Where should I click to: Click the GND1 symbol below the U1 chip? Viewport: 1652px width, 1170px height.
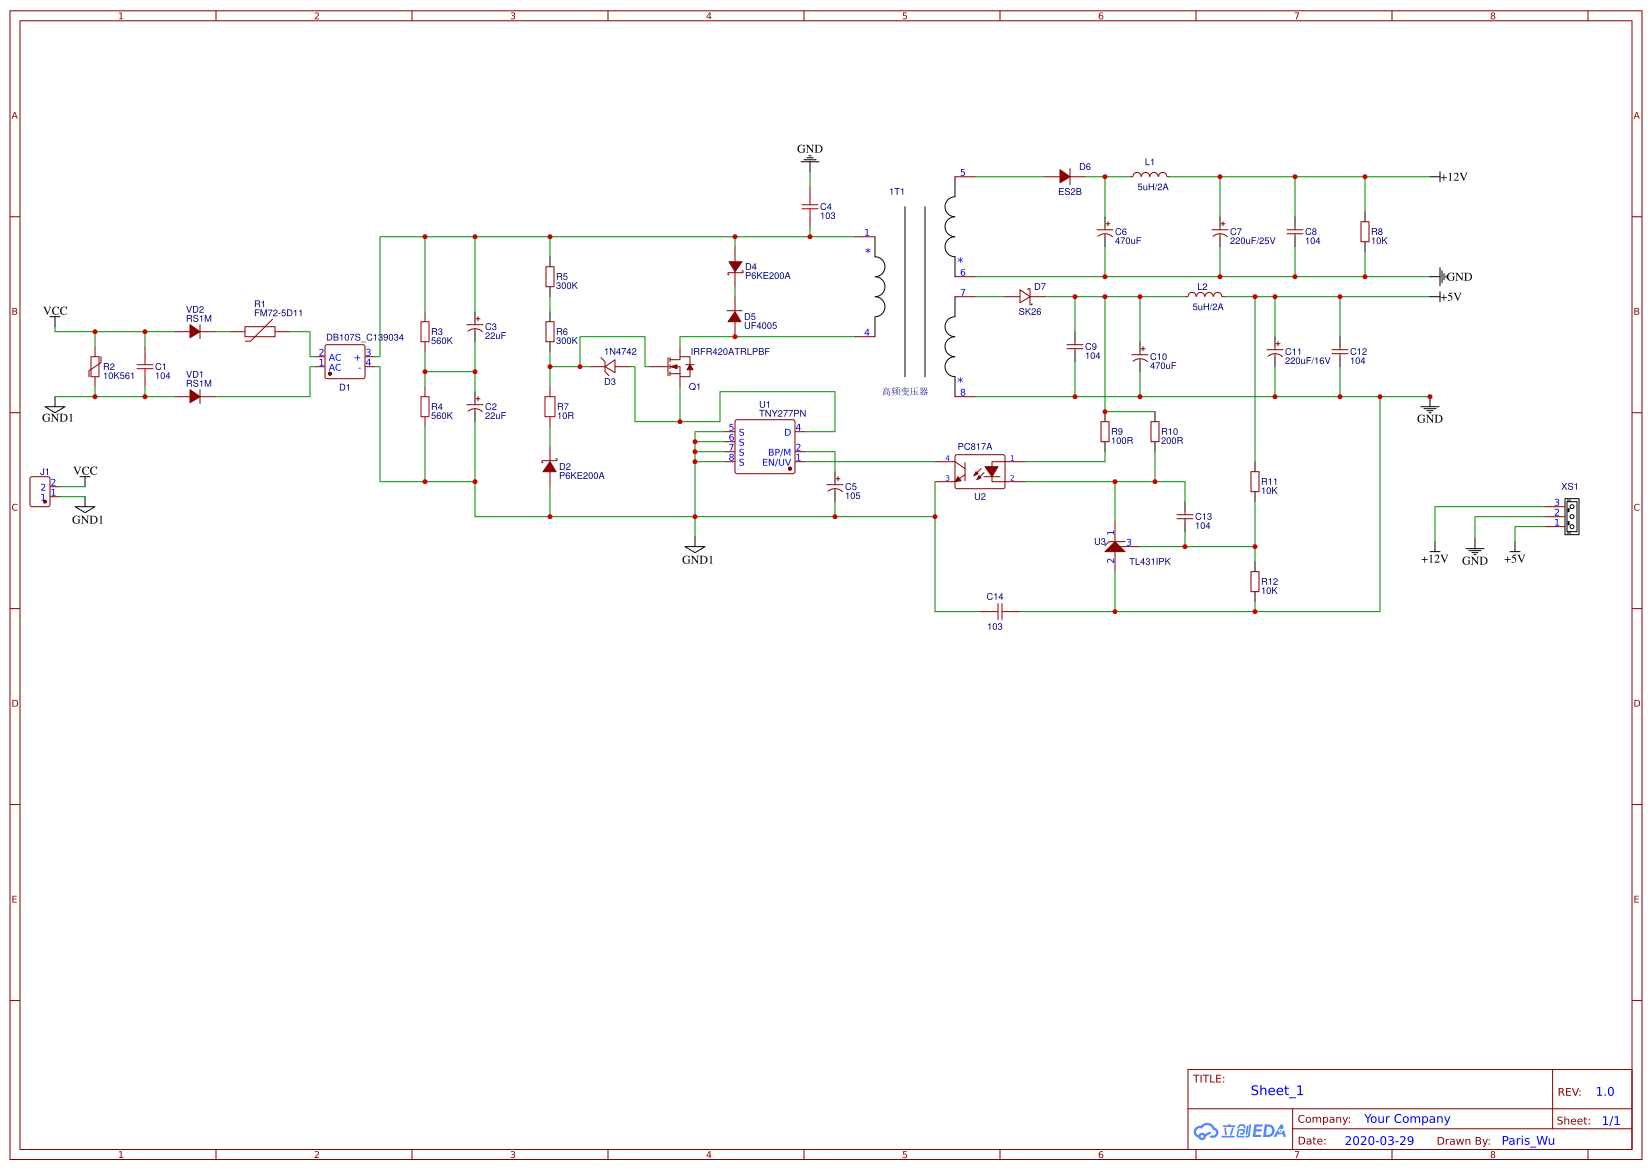(x=695, y=549)
